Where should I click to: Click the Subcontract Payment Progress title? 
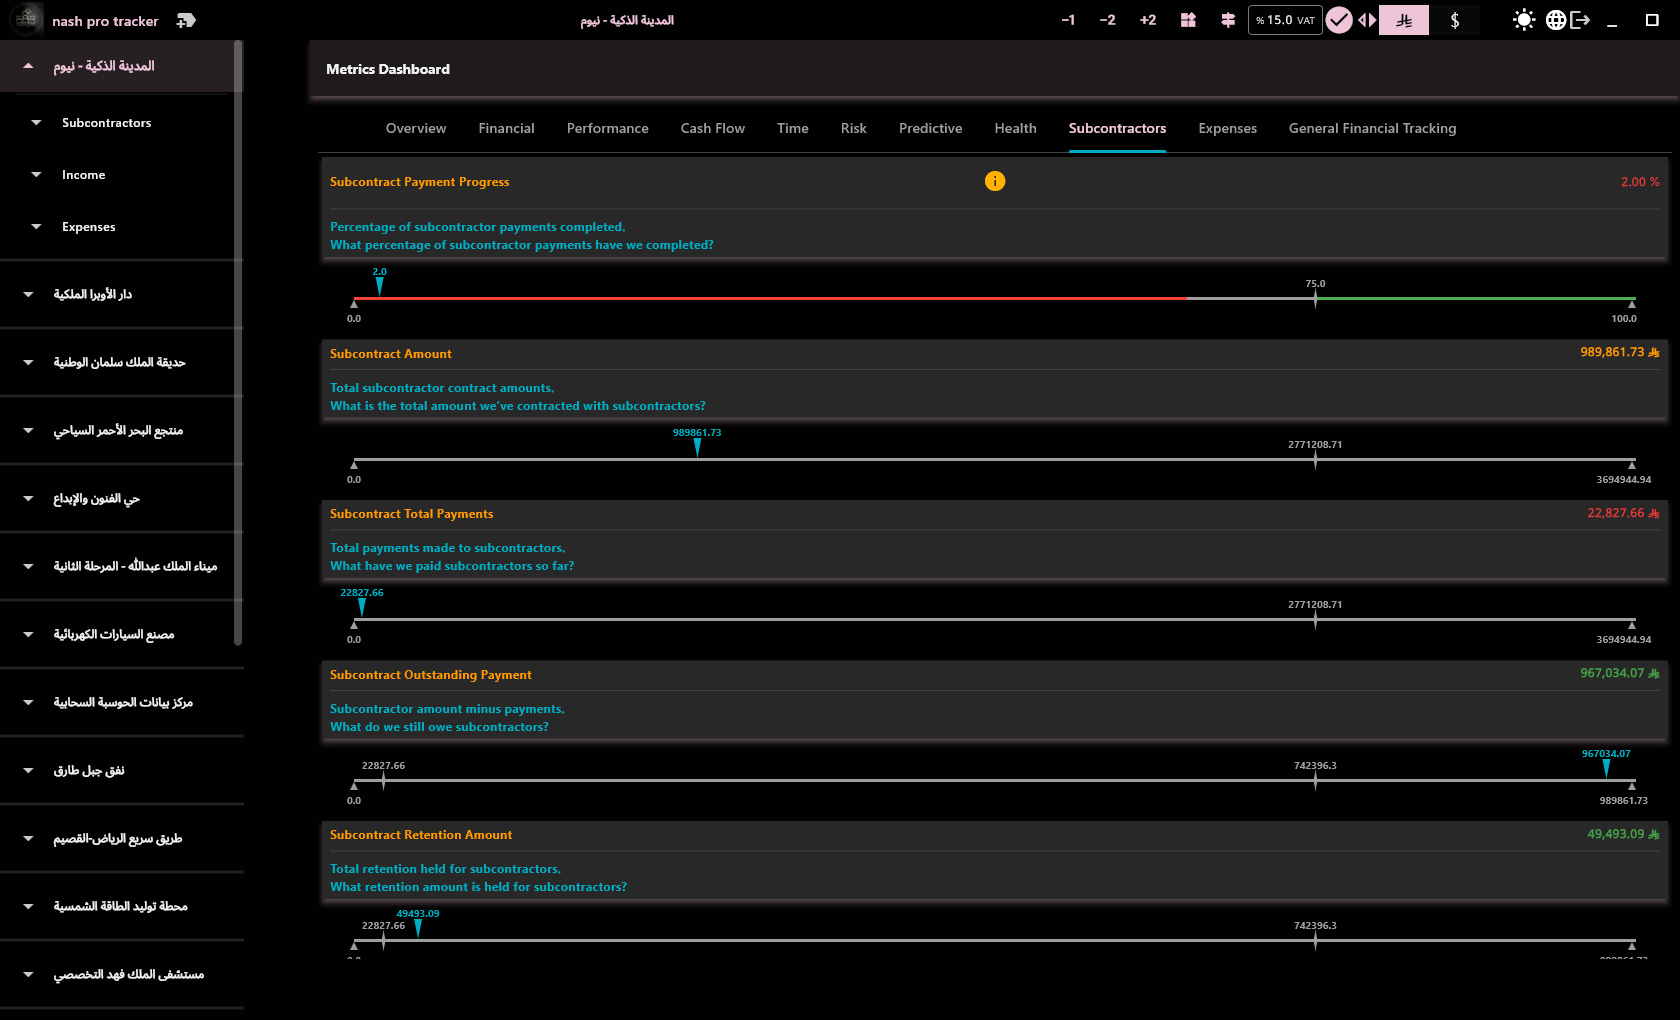(x=419, y=182)
